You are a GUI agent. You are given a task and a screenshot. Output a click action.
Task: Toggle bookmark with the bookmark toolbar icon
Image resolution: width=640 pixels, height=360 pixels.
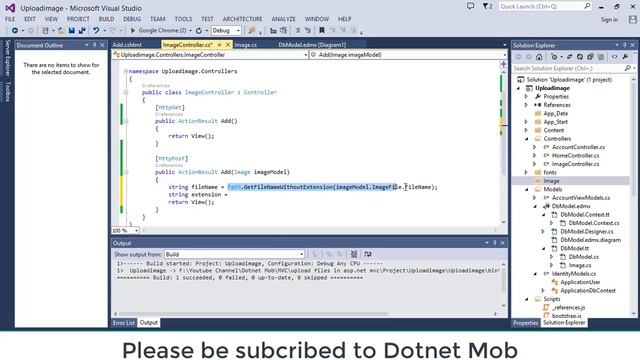(x=322, y=30)
